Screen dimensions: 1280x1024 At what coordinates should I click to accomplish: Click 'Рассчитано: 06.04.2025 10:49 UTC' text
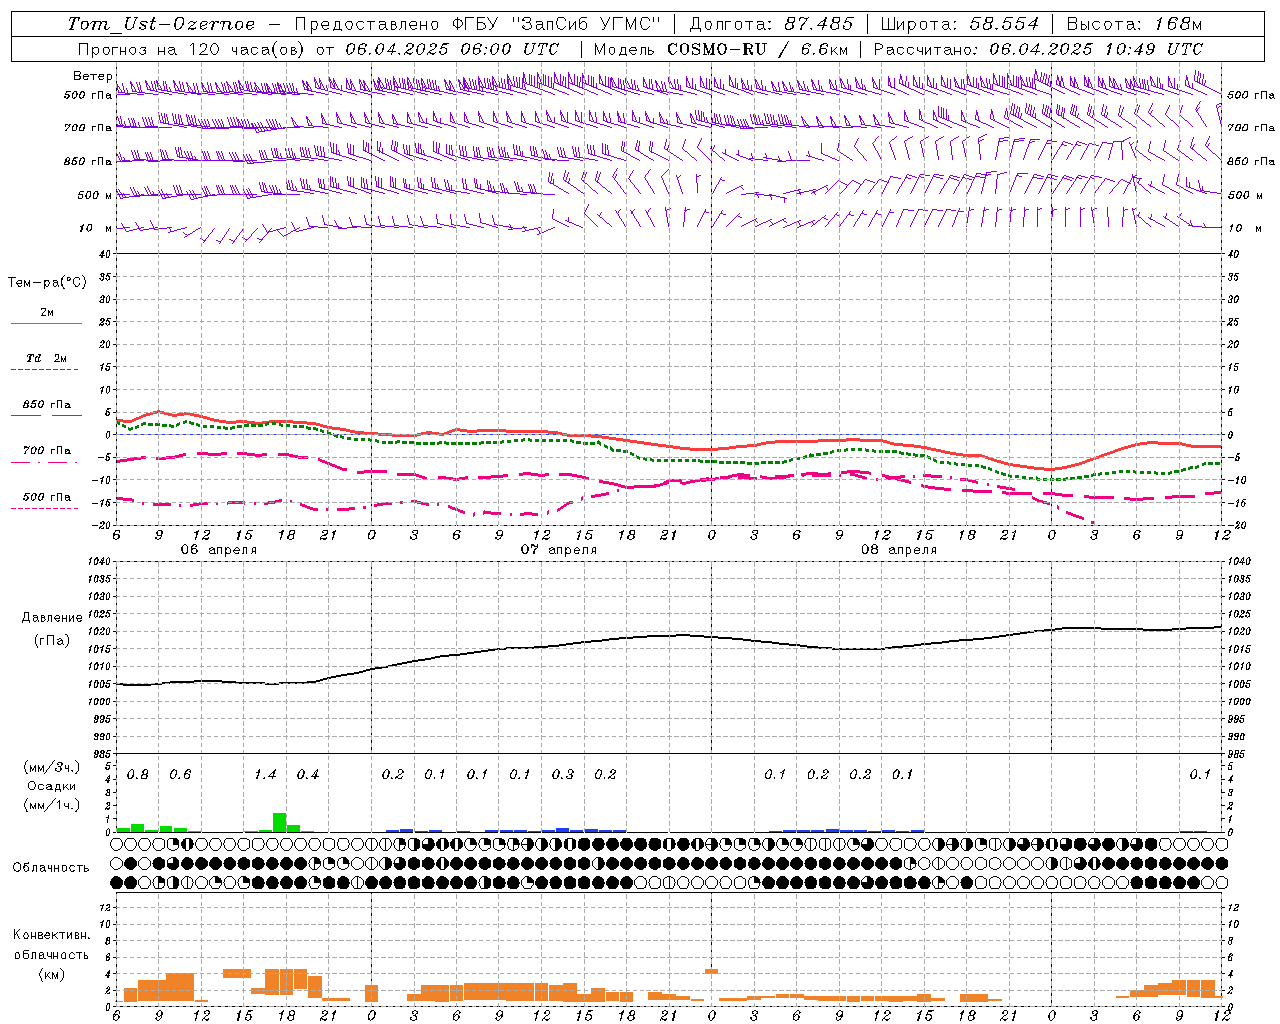click(x=1038, y=49)
